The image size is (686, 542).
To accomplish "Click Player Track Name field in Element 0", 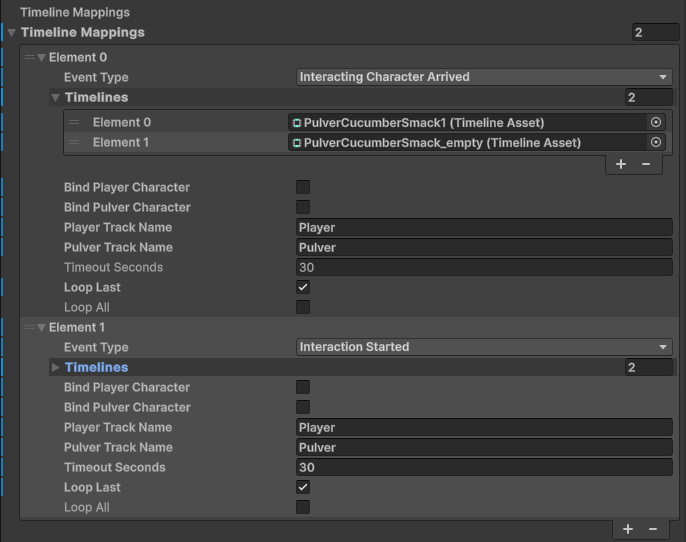I will pyautogui.click(x=484, y=227).
